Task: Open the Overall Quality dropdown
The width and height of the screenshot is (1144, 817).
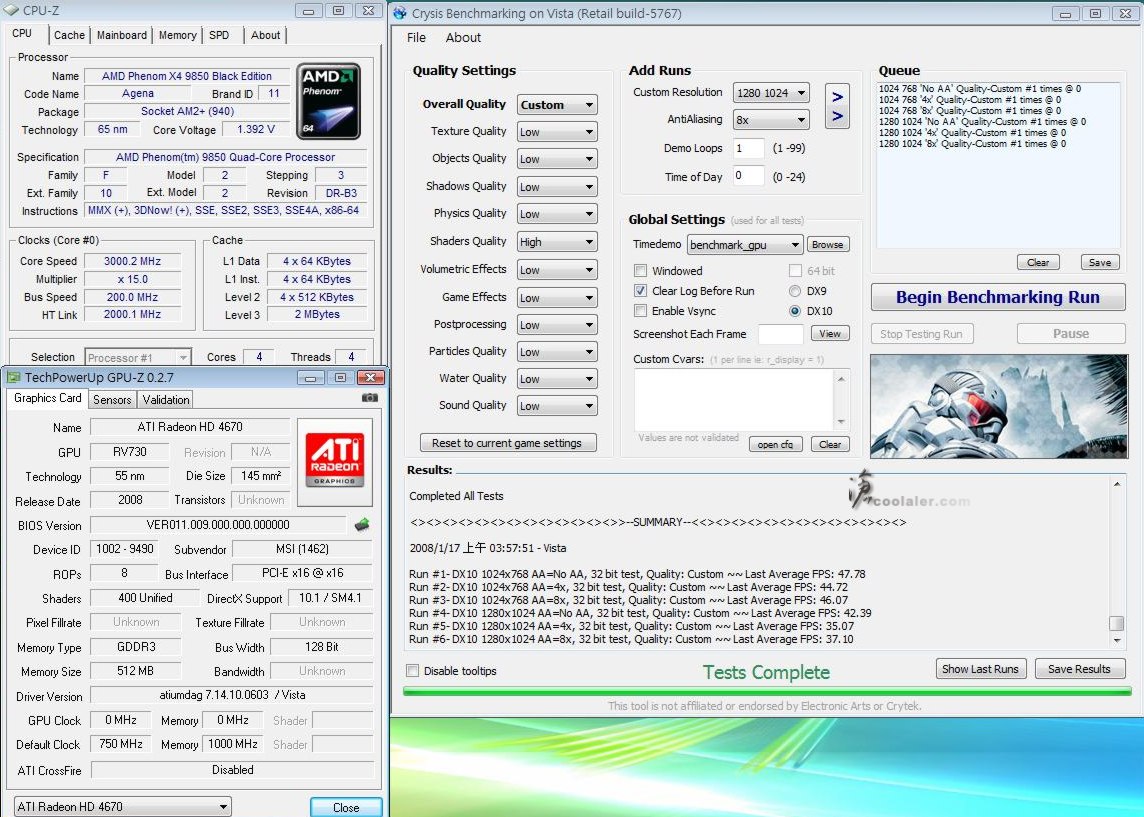Action: tap(557, 105)
